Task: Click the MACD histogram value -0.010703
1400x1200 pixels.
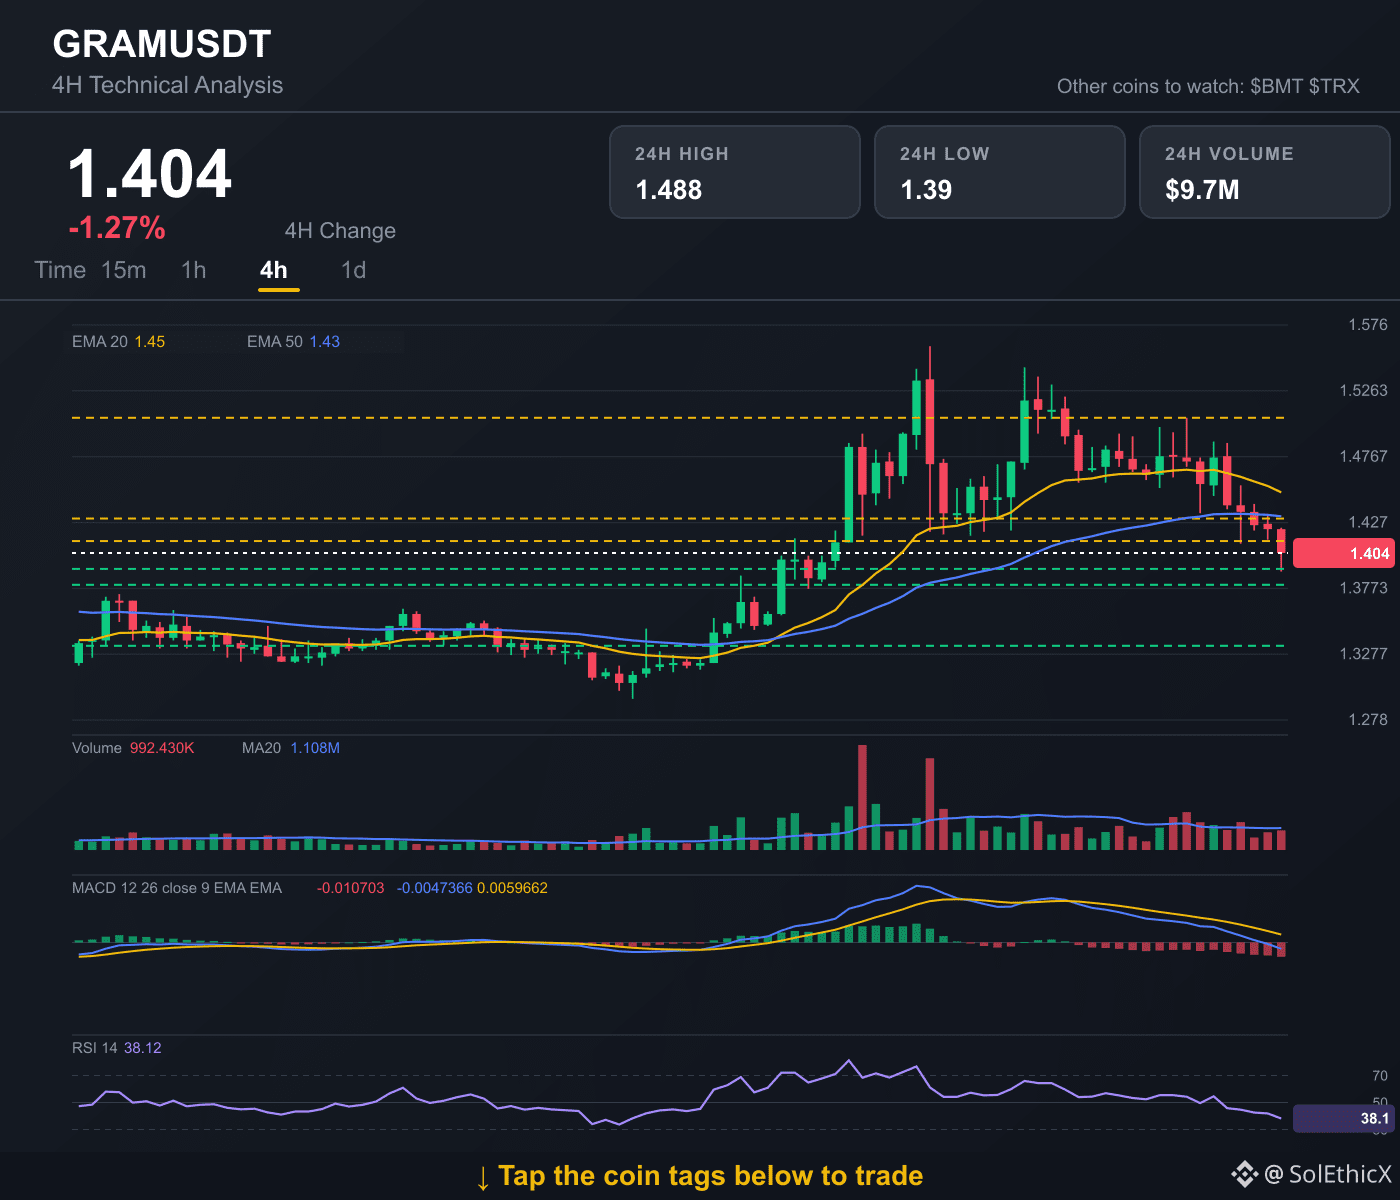Action: 350,888
